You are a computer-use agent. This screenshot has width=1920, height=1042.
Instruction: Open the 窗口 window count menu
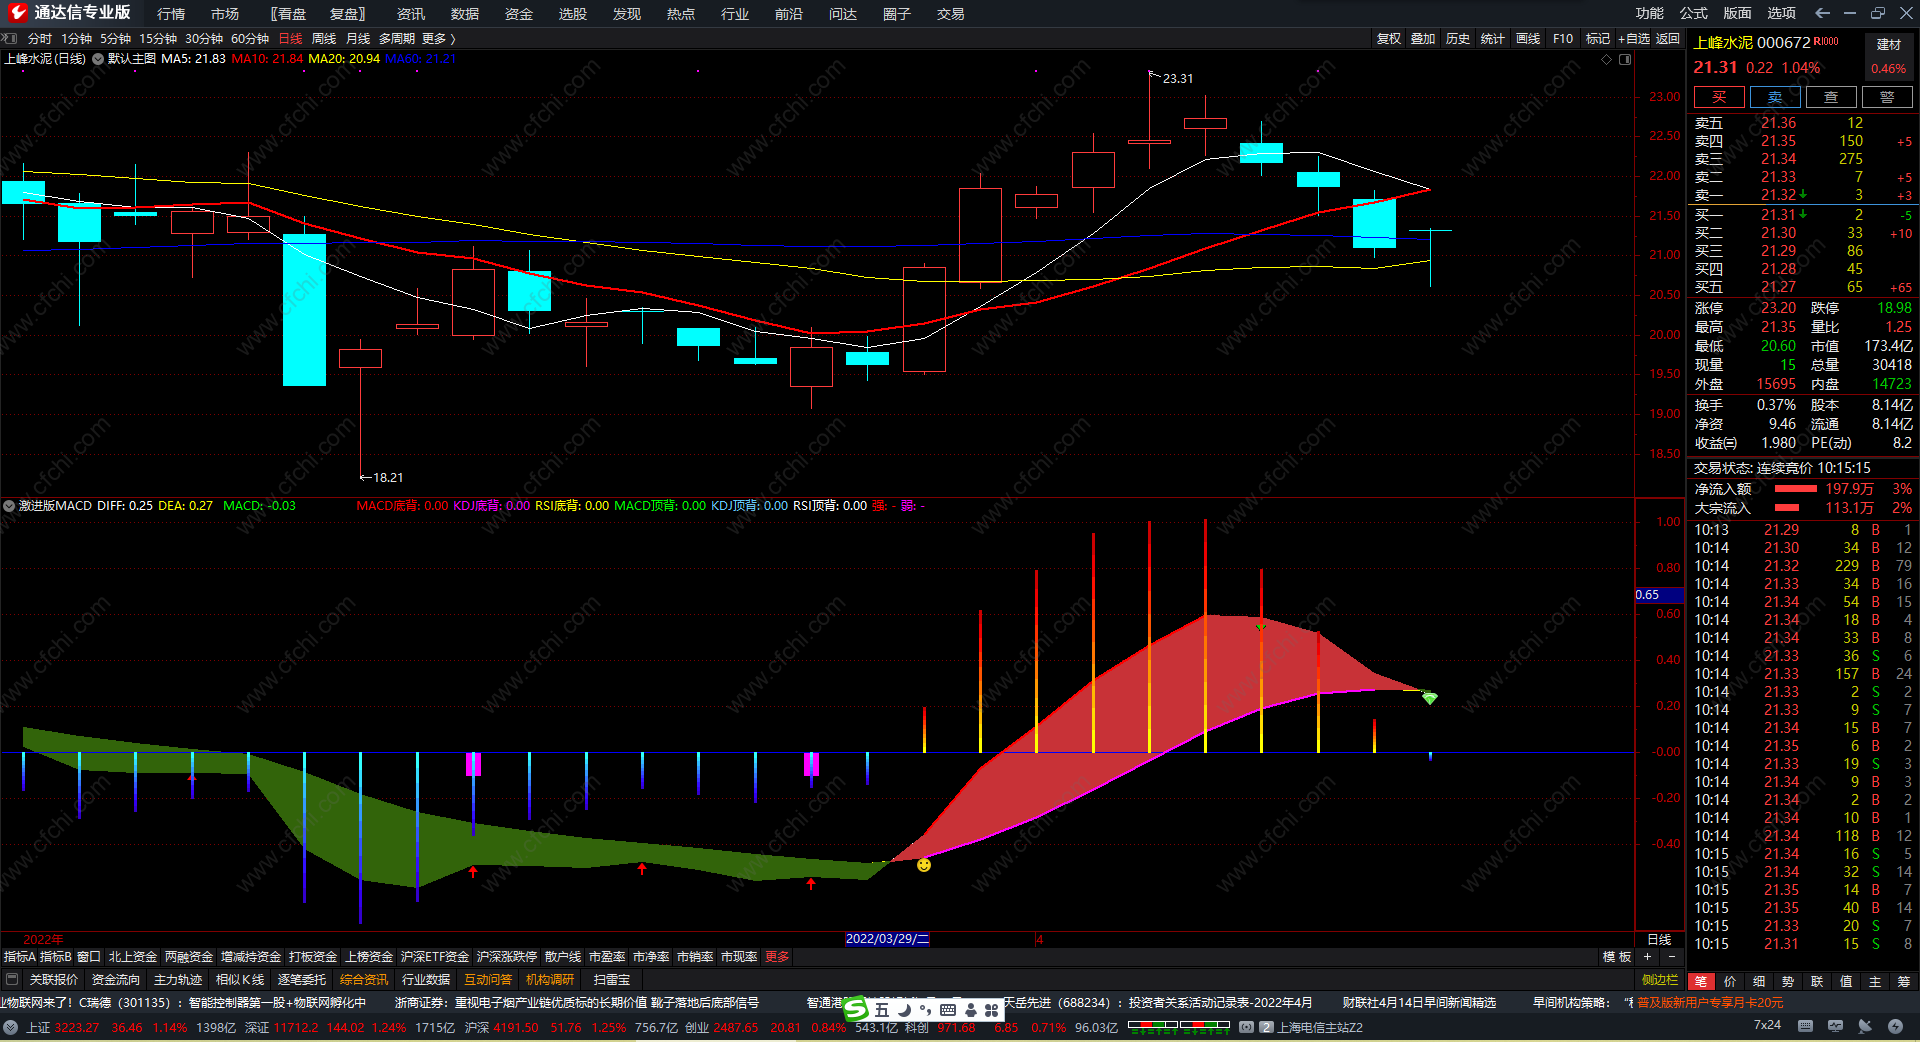click(89, 957)
